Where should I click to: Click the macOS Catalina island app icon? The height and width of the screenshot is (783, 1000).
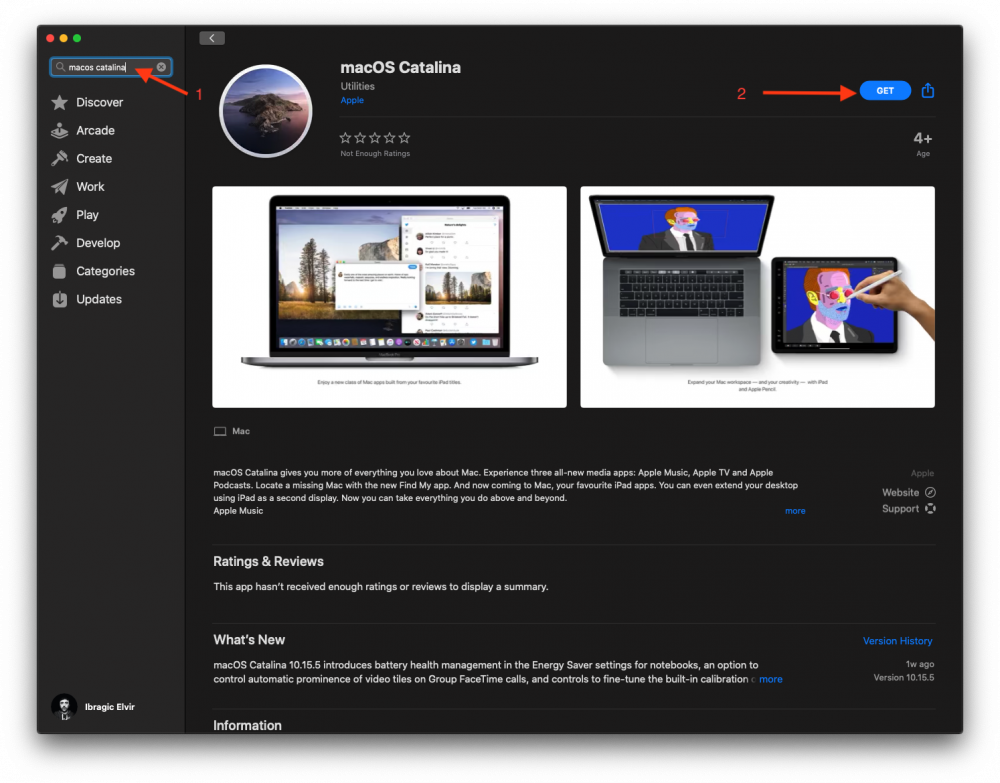click(265, 111)
